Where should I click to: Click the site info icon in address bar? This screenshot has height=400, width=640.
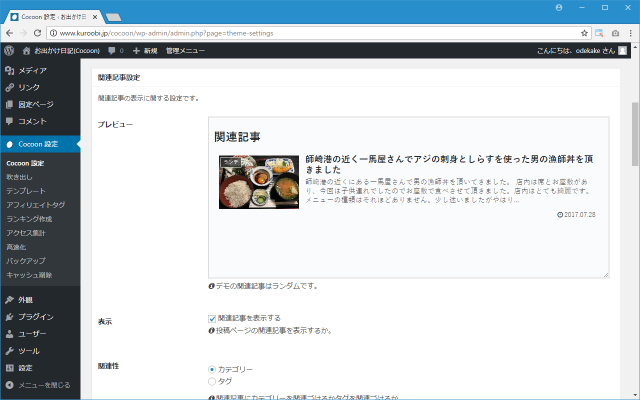(x=53, y=33)
